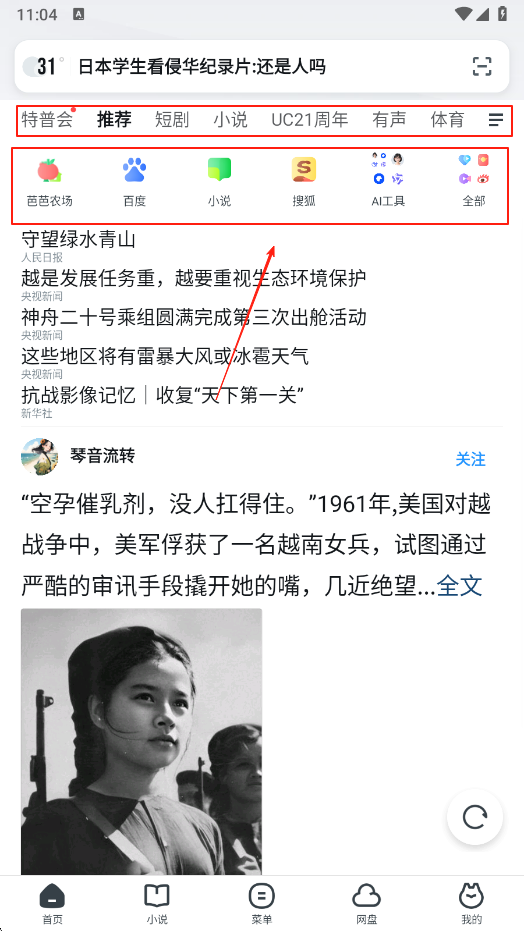The height and width of the screenshot is (931, 524).
Task: Open headline 守望绿水青山
Action: click(x=78, y=239)
